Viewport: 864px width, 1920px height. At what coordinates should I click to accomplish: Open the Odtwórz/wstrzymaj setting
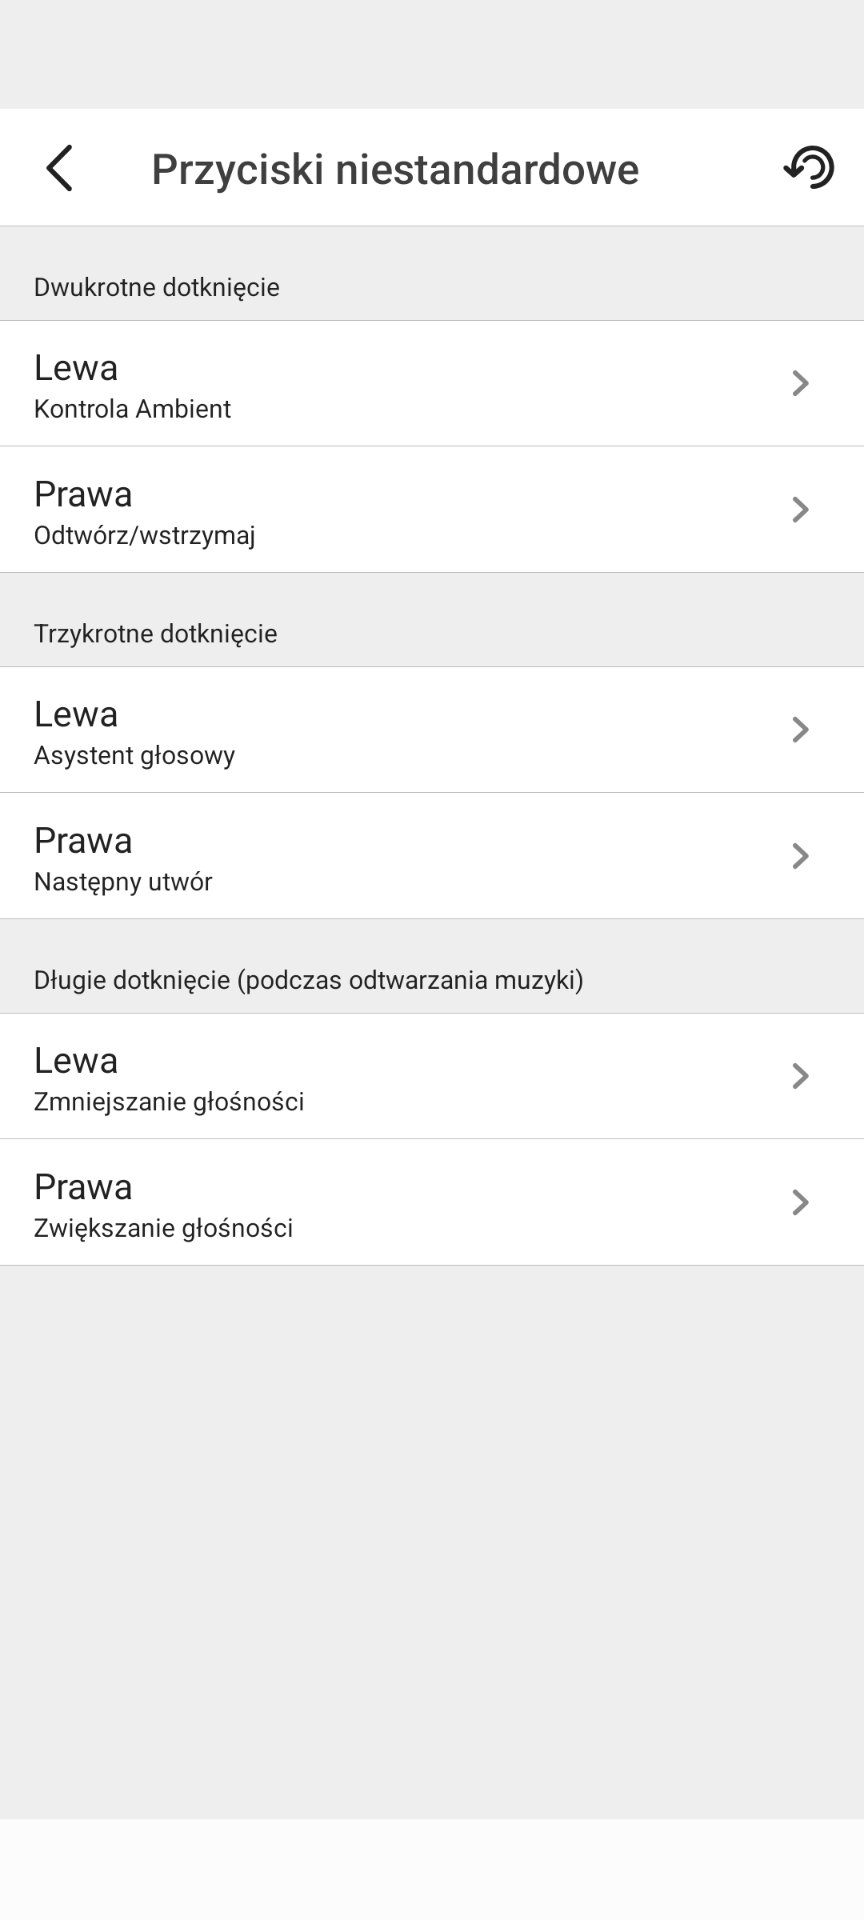pos(144,536)
